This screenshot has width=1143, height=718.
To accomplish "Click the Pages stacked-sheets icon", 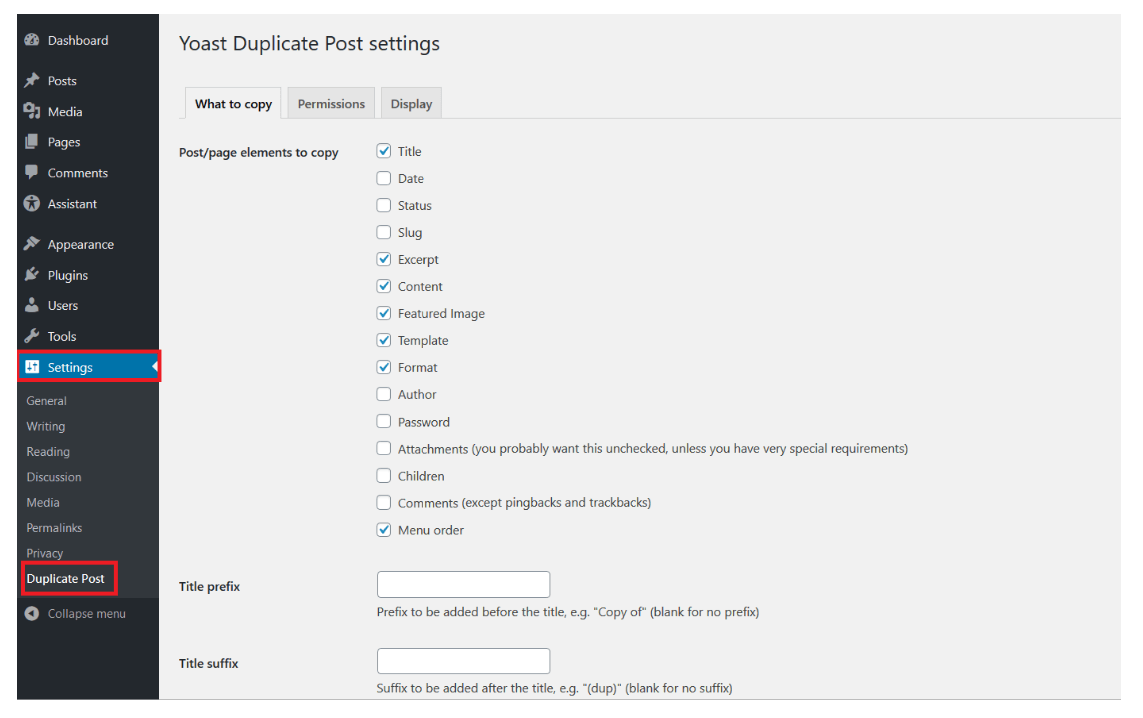I will click(31, 141).
